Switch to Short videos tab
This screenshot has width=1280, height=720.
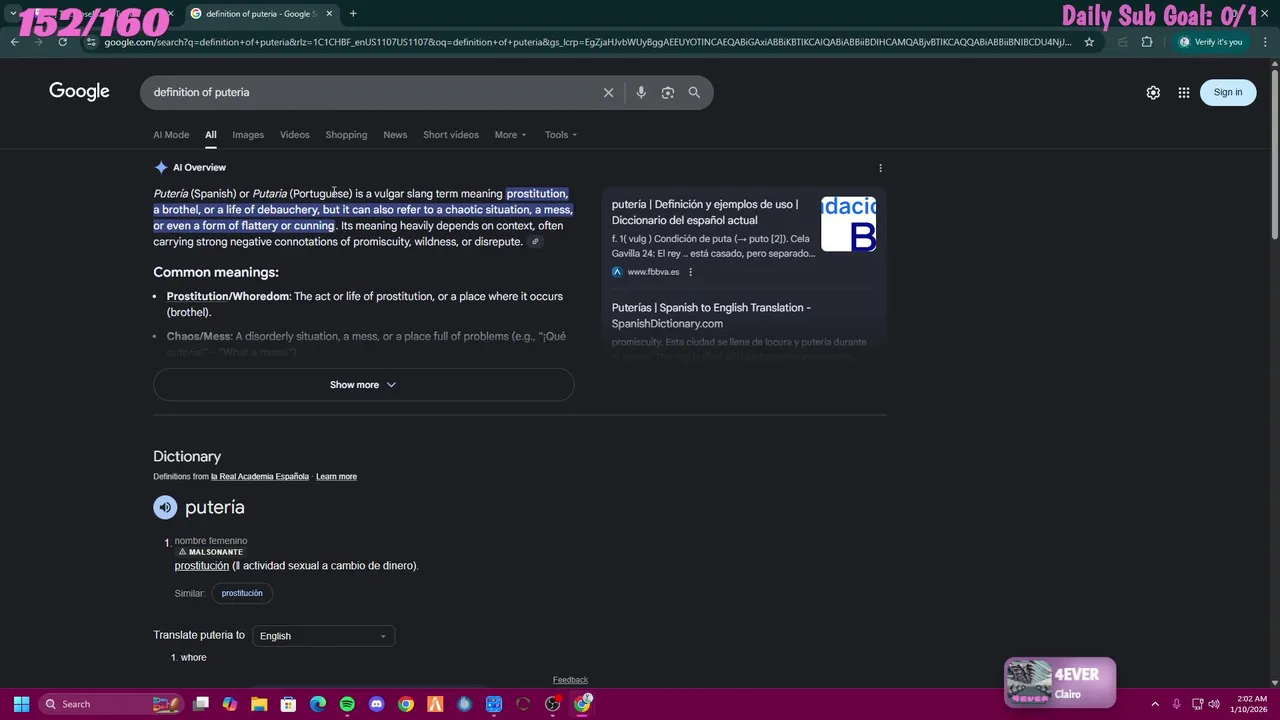[451, 135]
